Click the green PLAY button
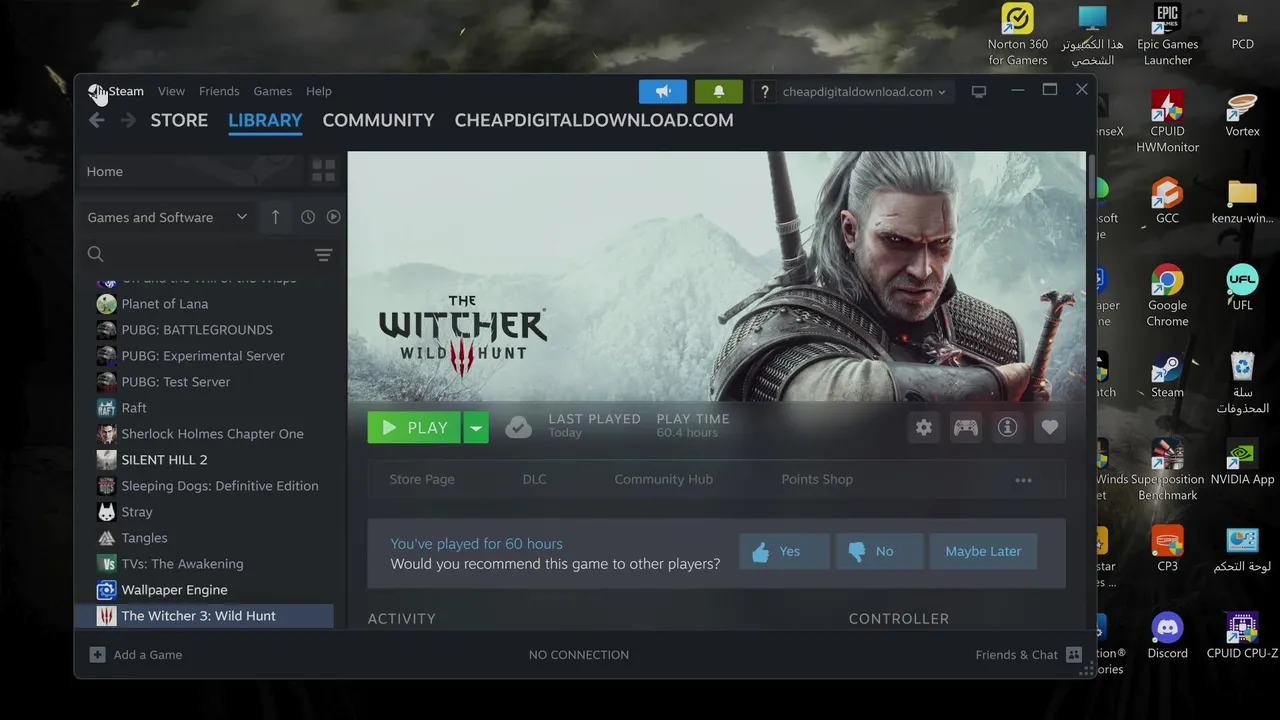Screen dimensions: 1280x720 [x=414, y=427]
